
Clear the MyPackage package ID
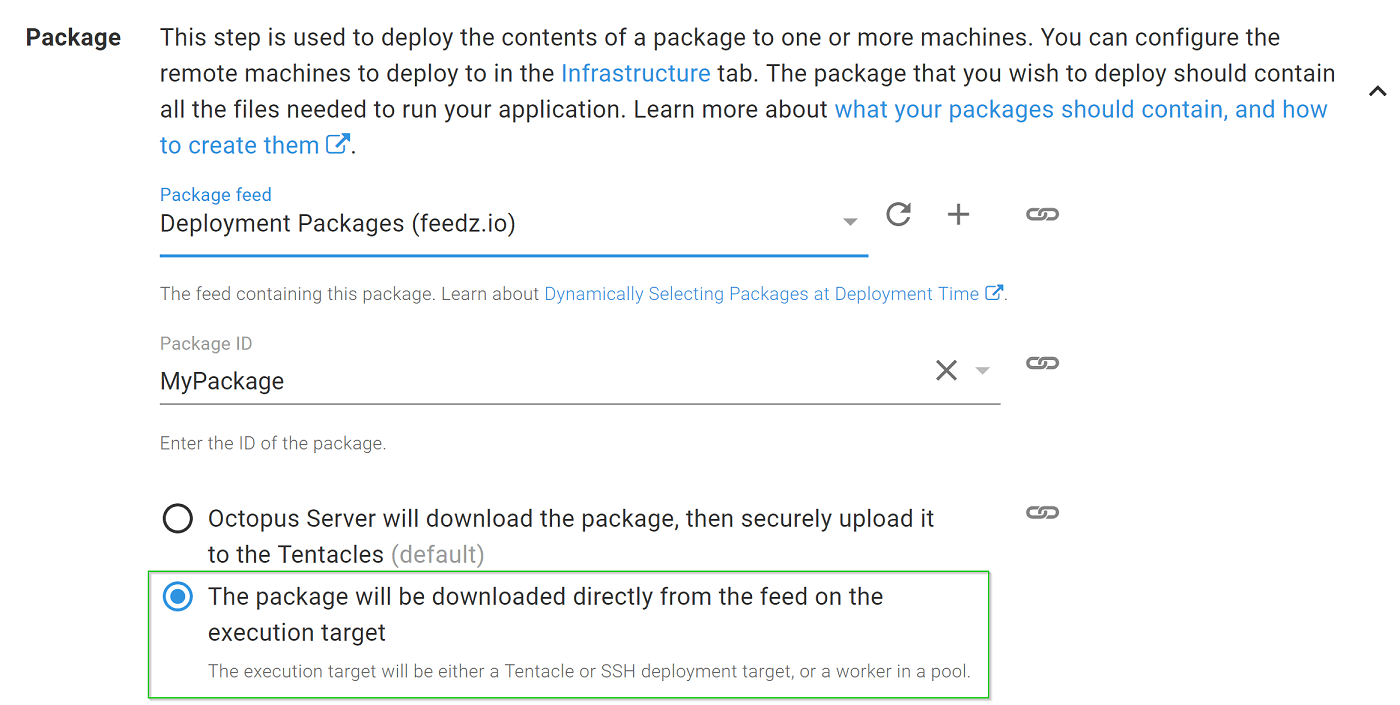[946, 369]
